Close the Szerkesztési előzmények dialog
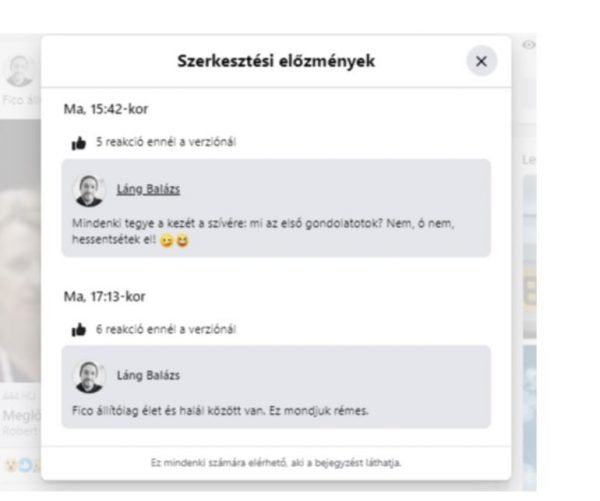Screen dimensions: 600x501 (481, 61)
